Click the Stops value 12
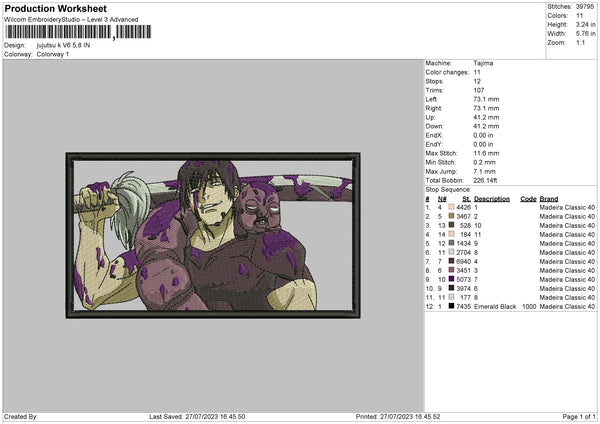 tap(477, 81)
